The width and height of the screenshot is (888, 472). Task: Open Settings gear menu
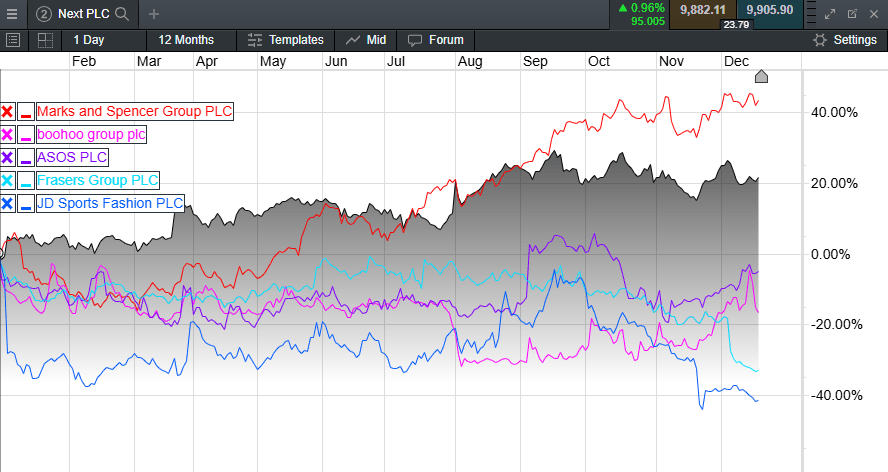click(x=845, y=40)
